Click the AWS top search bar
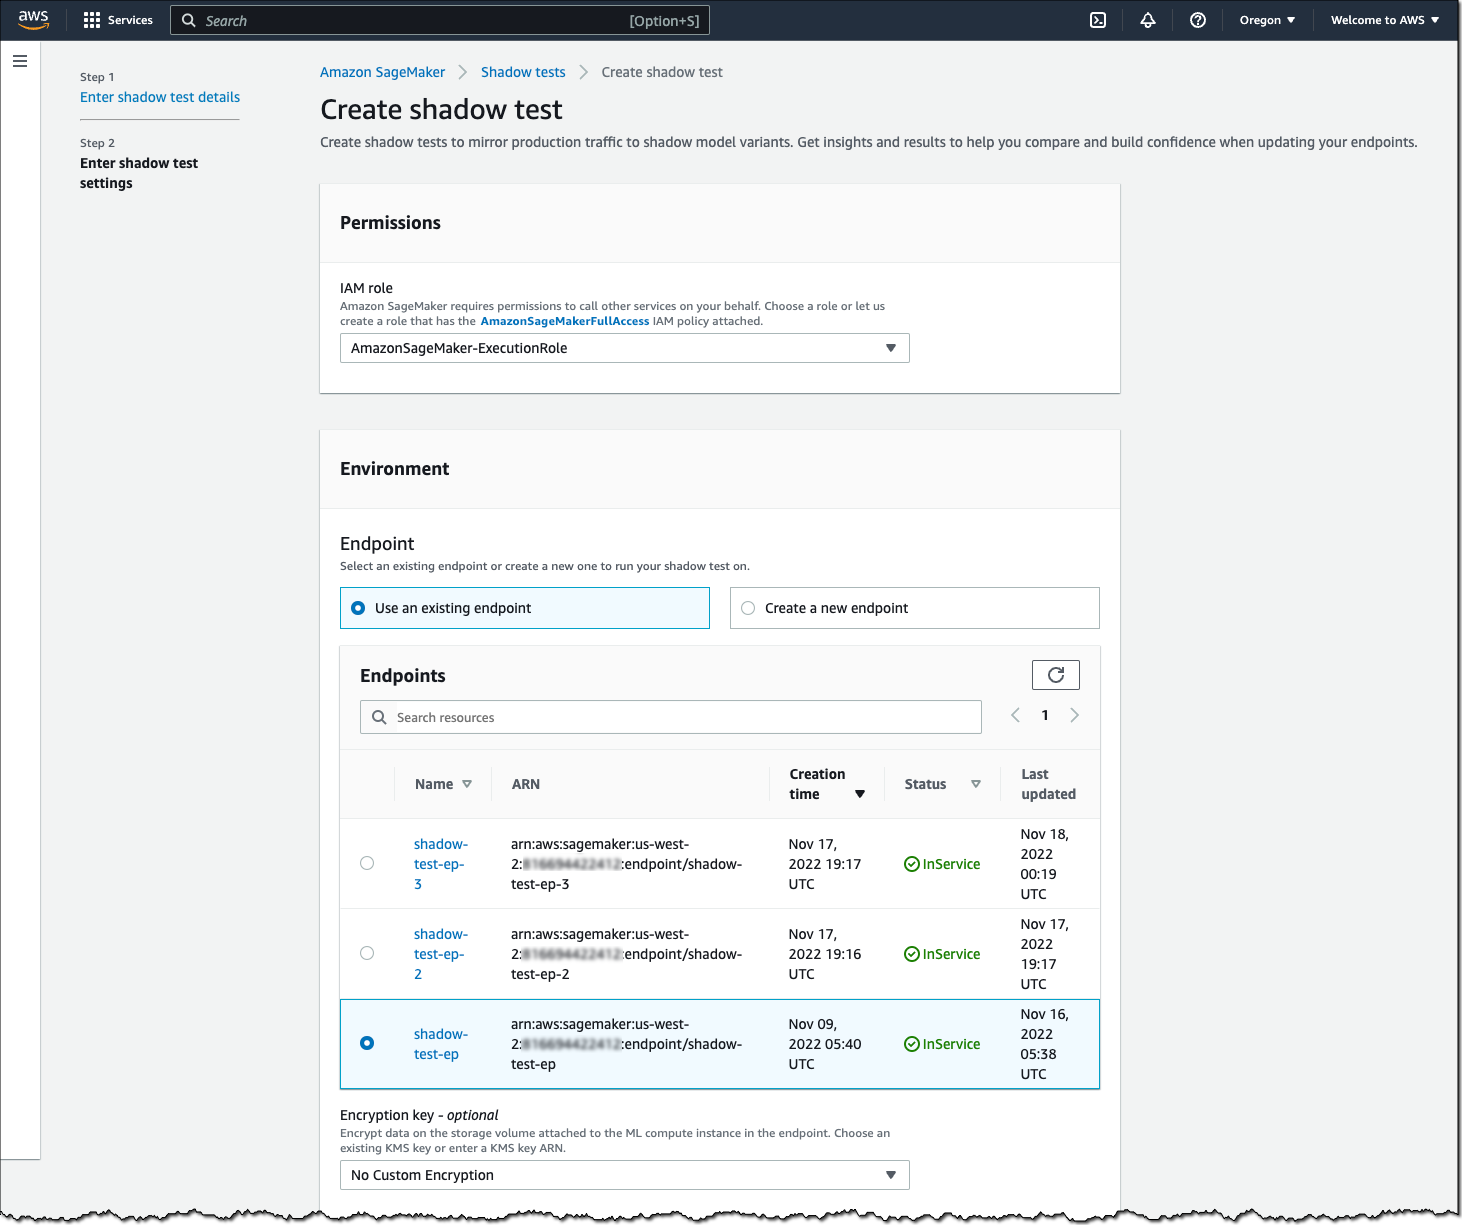 440,20
